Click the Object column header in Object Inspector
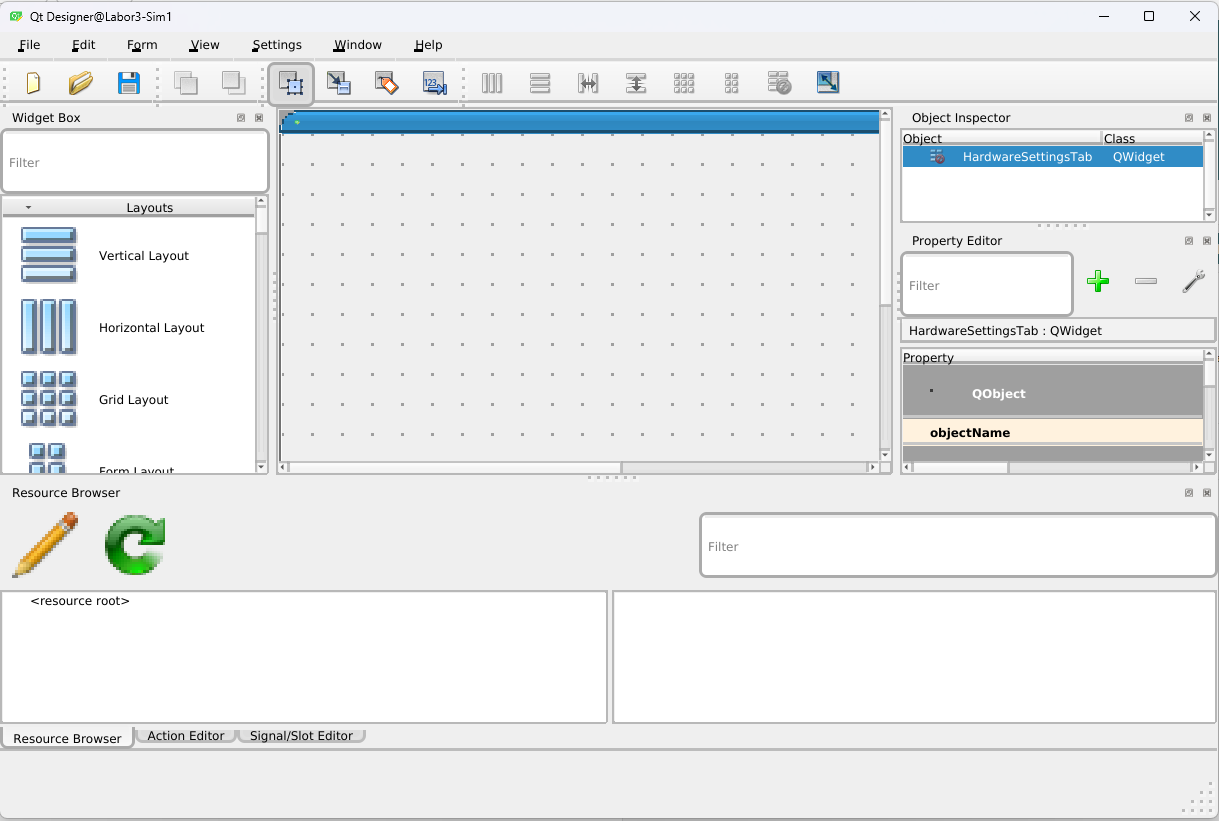Viewport: 1219px width, 821px height. (x=1001, y=138)
